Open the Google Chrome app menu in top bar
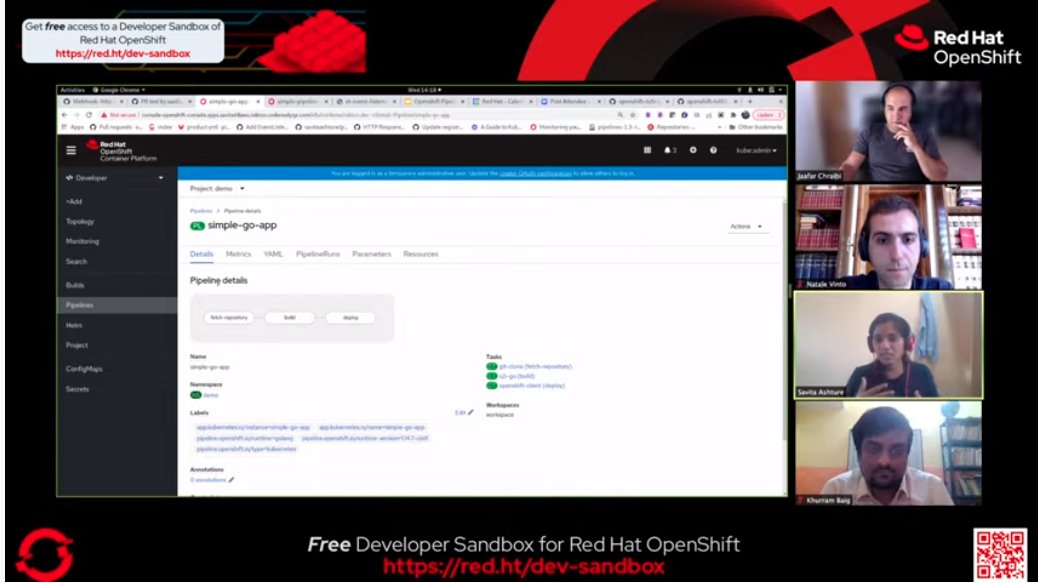Image resolution: width=1038 pixels, height=583 pixels. pos(119,90)
